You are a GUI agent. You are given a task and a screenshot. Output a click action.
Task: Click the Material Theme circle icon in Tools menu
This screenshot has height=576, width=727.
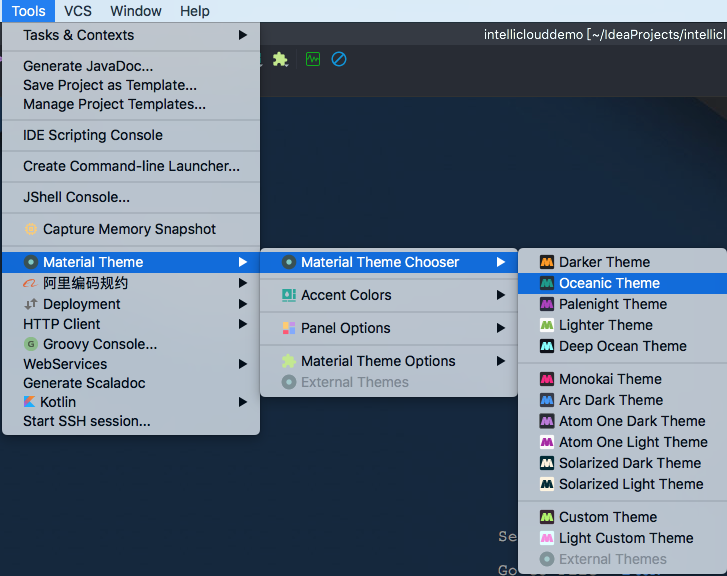(x=31, y=262)
